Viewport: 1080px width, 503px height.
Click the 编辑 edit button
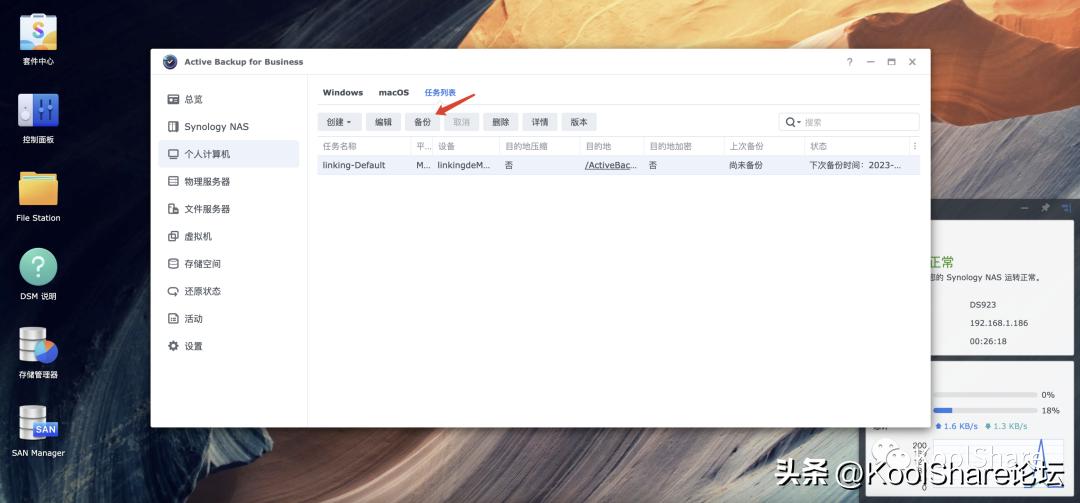[383, 122]
